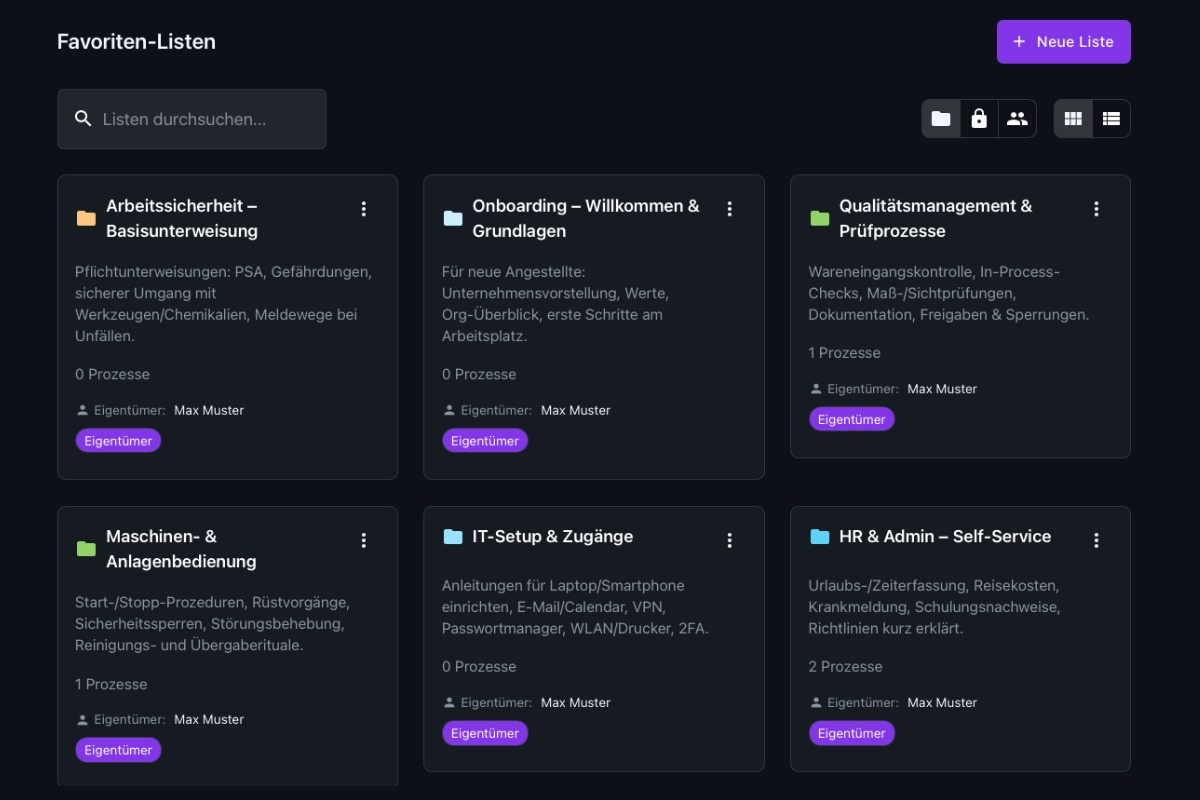
Task: Open three-dot menu on IT-Setup & Zugänge
Action: coord(729,540)
